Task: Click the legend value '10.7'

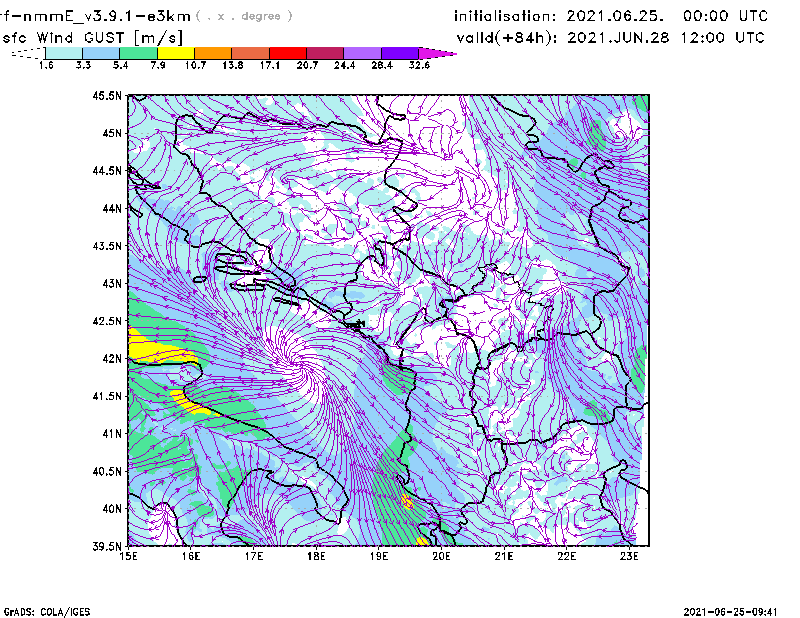Action: click(195, 65)
